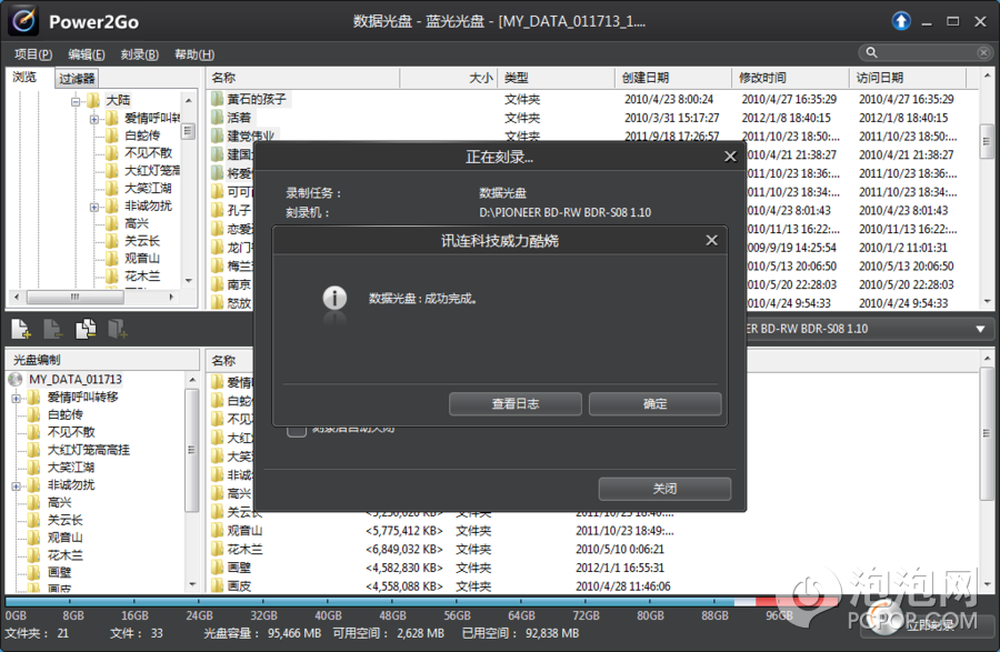Click the search input field

click(928, 52)
